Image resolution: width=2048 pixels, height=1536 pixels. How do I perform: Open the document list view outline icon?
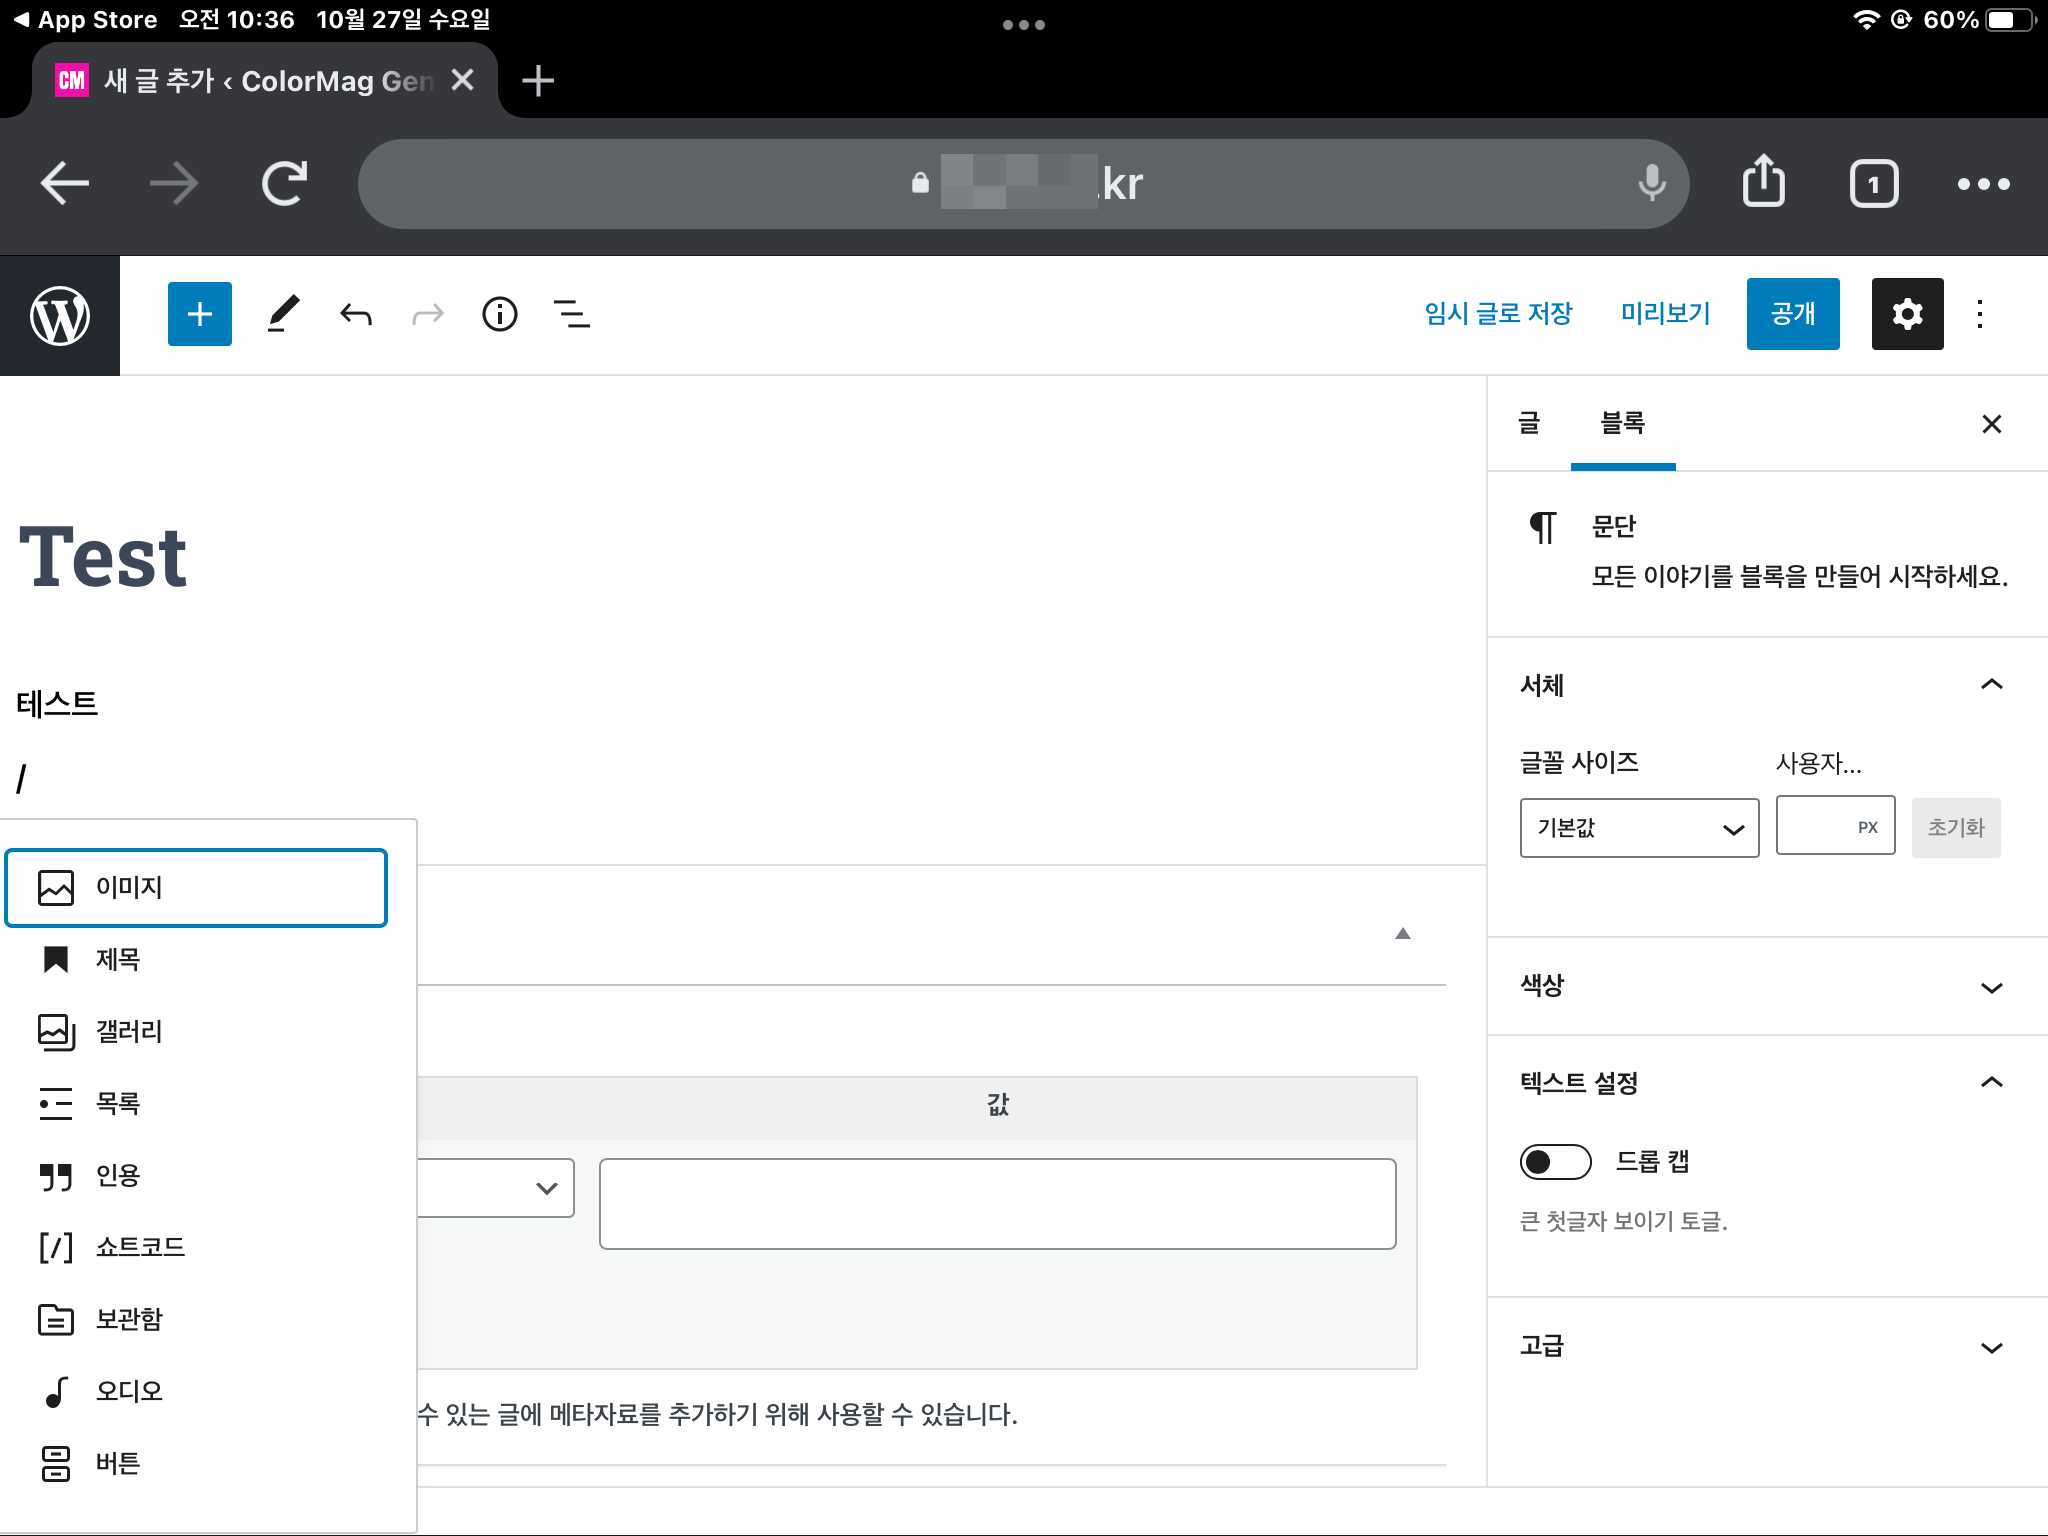[572, 313]
